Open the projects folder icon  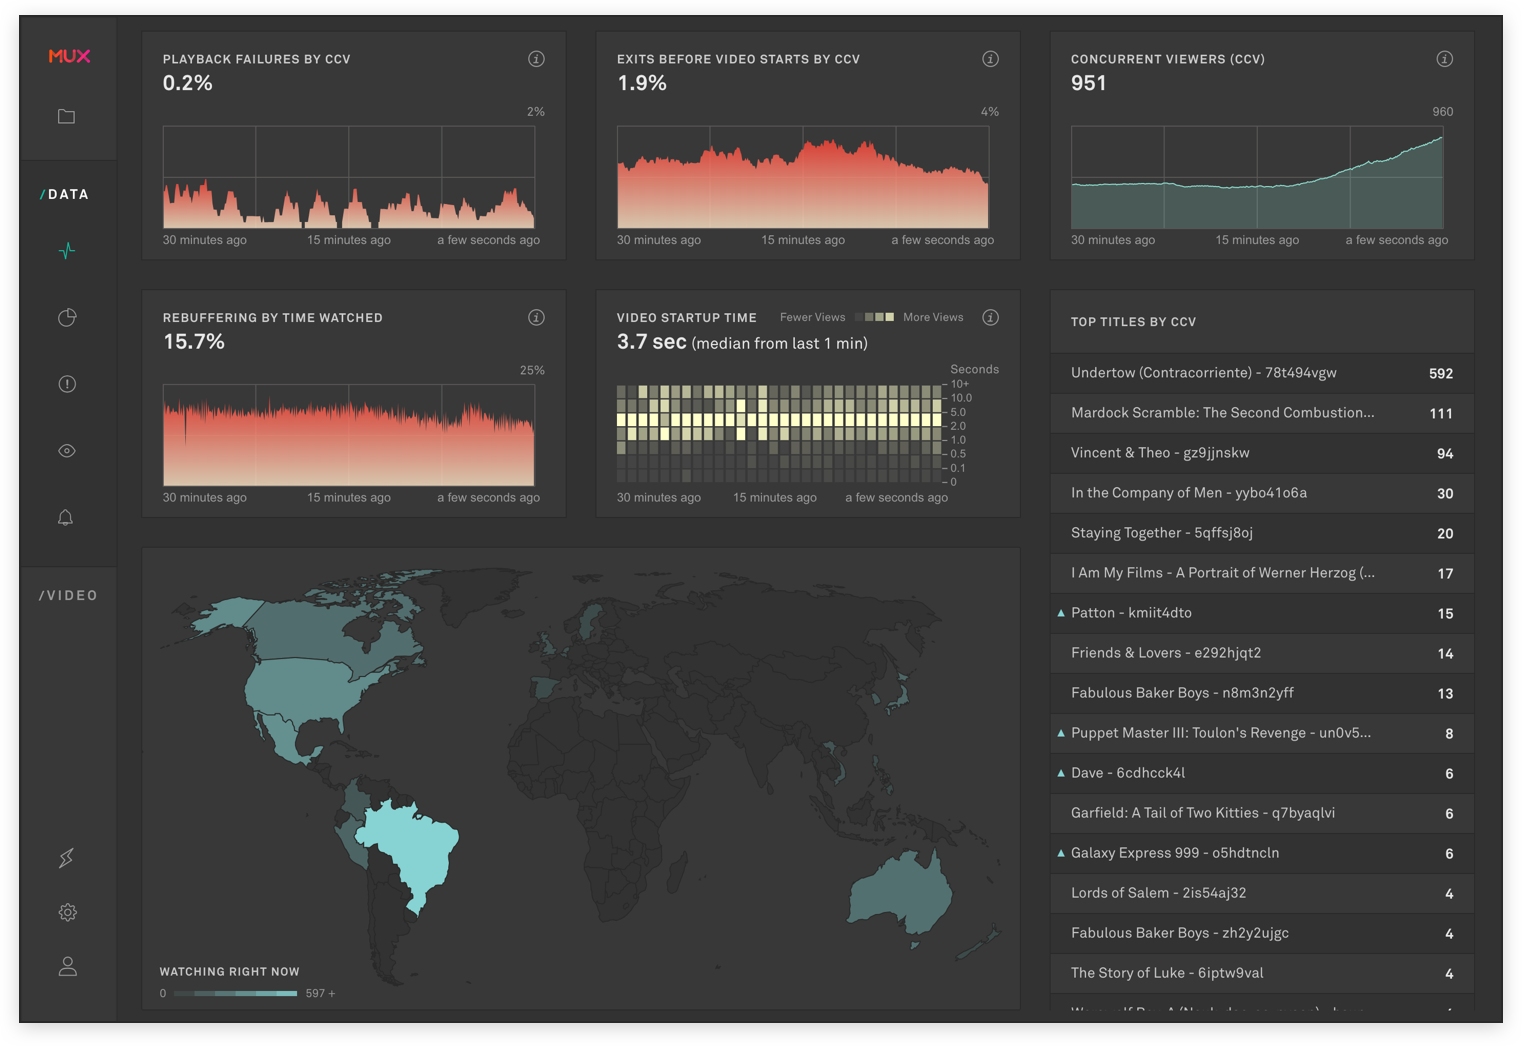coord(66,116)
